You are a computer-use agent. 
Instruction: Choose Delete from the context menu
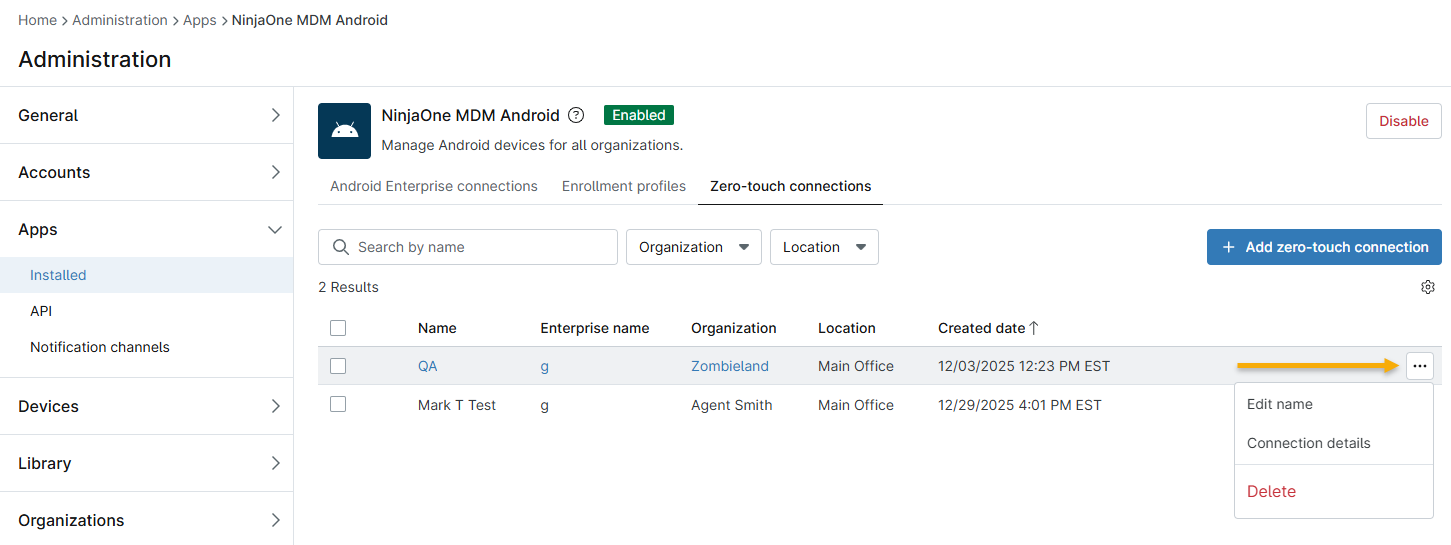click(1271, 491)
